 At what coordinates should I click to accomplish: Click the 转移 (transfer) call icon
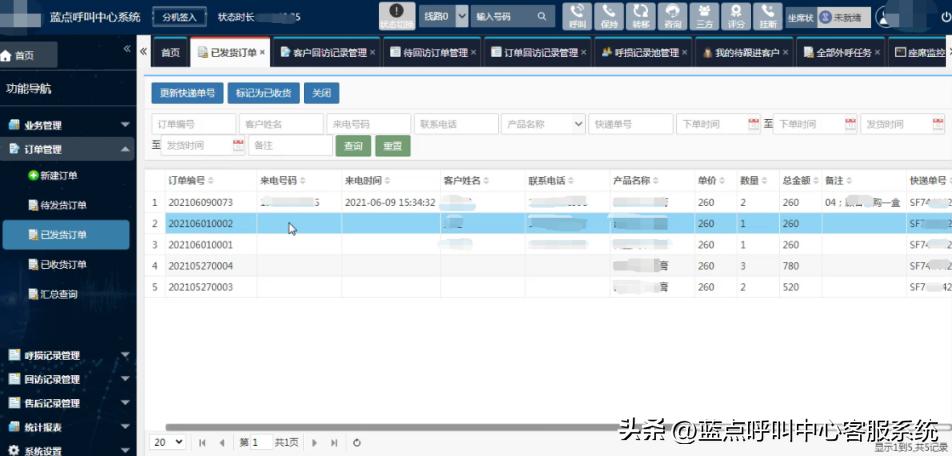coord(640,15)
